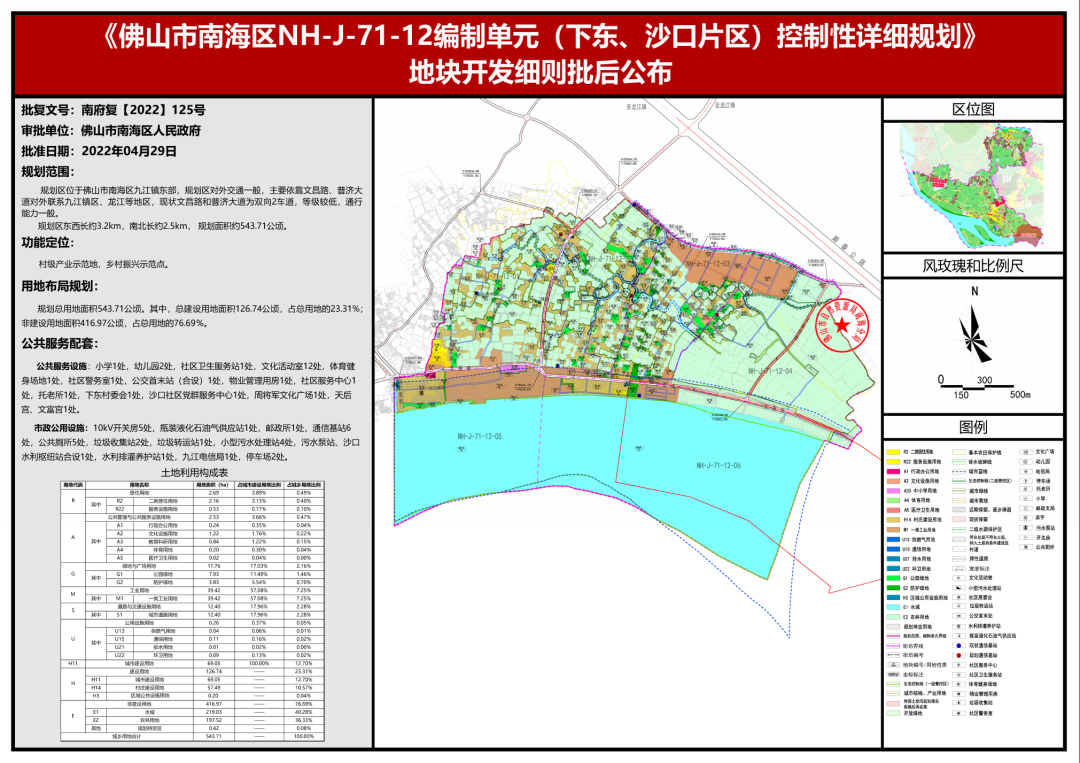This screenshot has width=1080, height=763.
Task: Select the cyan E1 water area swatch
Action: pyautogui.click(x=895, y=605)
